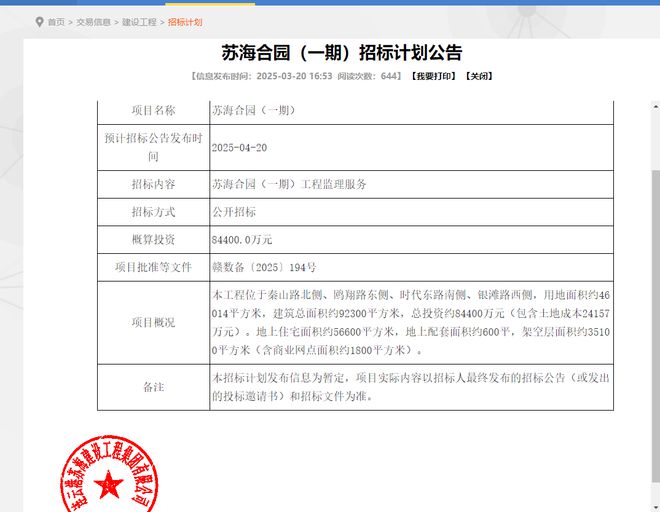
Task: Click the 关闭 close link
Action: point(479,76)
